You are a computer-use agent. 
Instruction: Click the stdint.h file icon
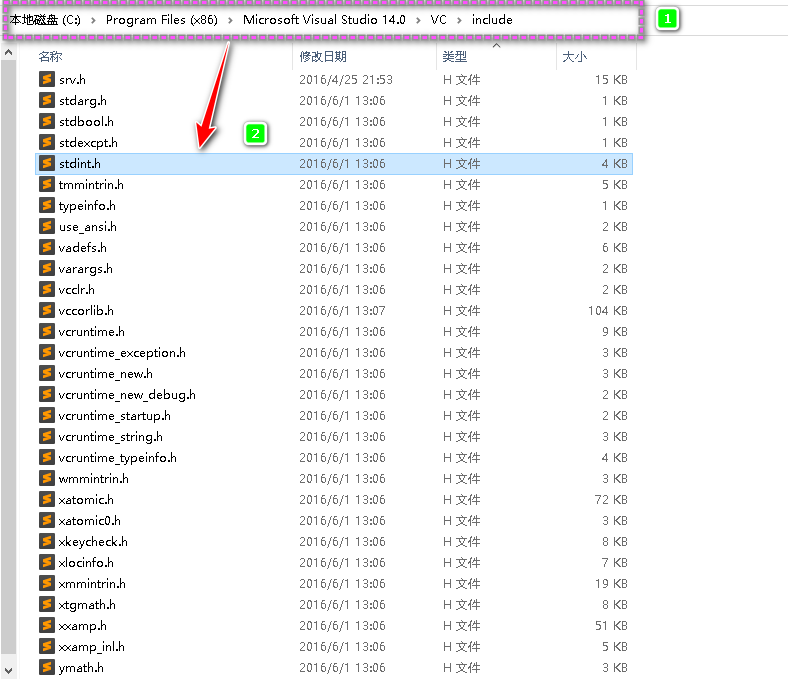(x=47, y=163)
